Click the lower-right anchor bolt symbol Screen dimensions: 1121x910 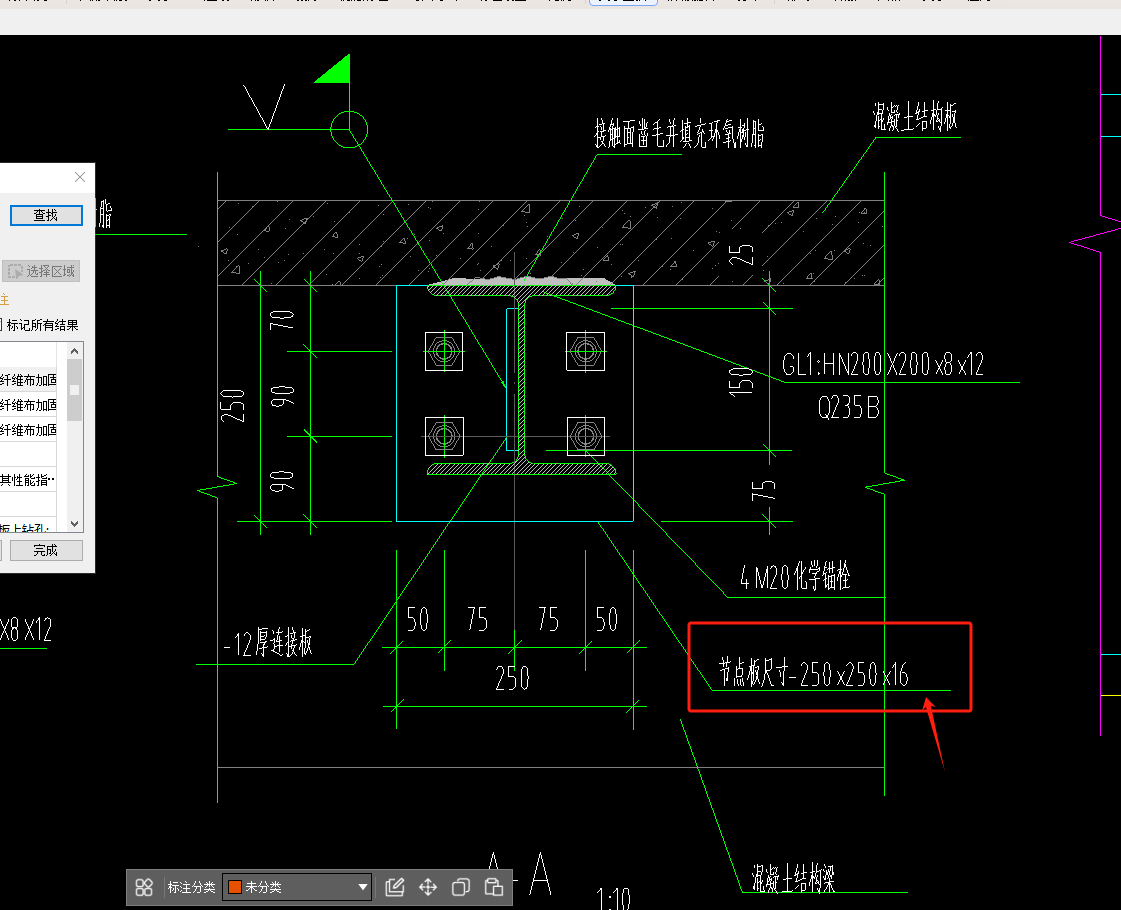point(586,436)
